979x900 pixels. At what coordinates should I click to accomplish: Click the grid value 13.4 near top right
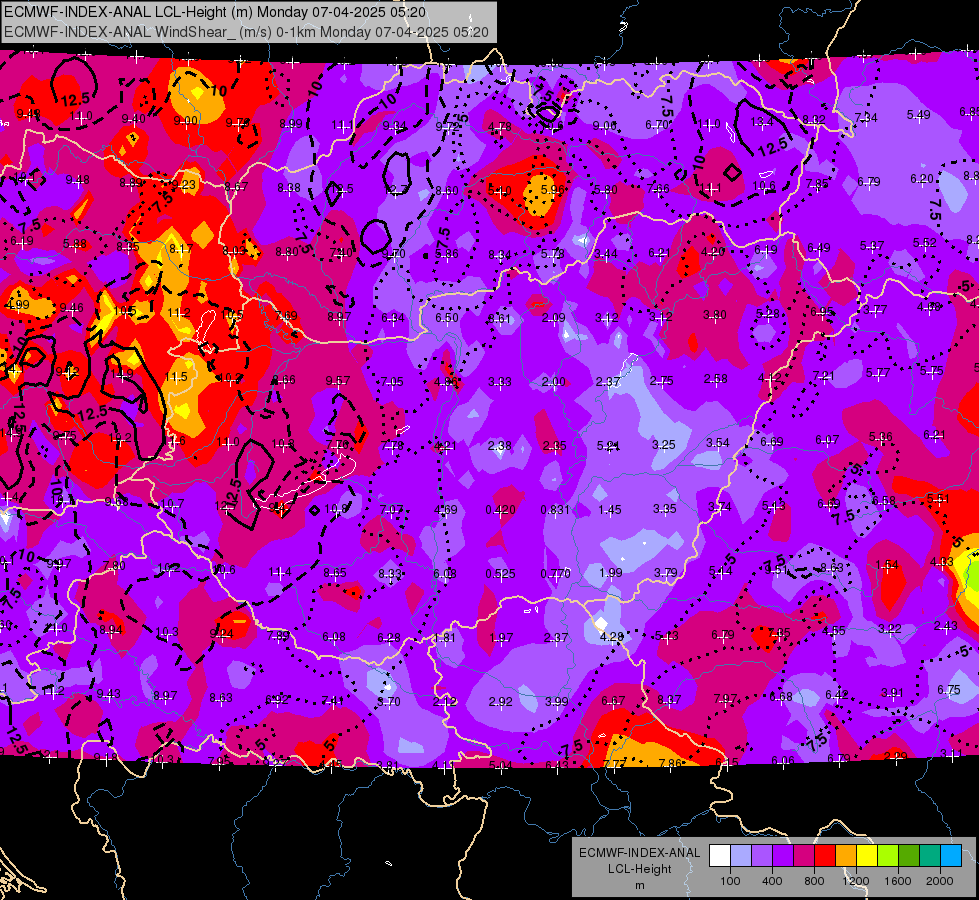pos(761,122)
